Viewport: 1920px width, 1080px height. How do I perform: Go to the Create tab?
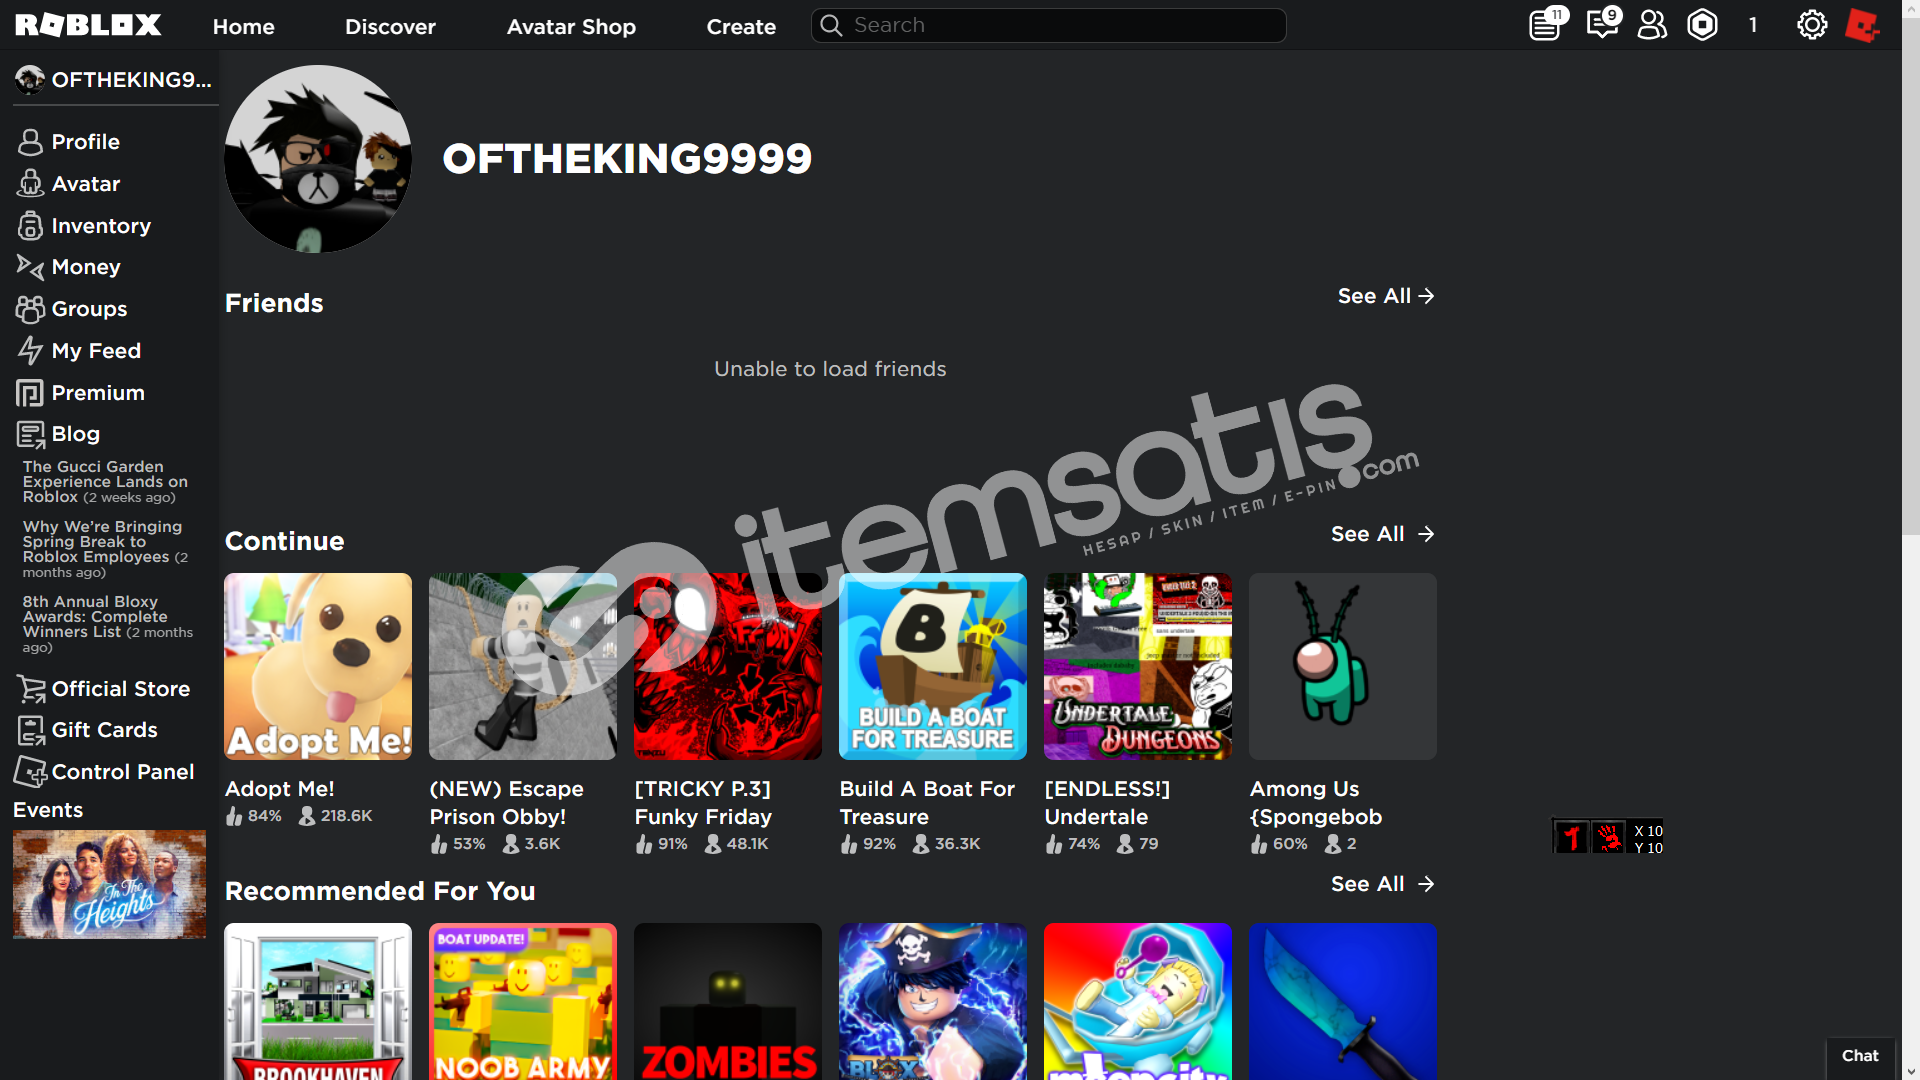tap(741, 27)
